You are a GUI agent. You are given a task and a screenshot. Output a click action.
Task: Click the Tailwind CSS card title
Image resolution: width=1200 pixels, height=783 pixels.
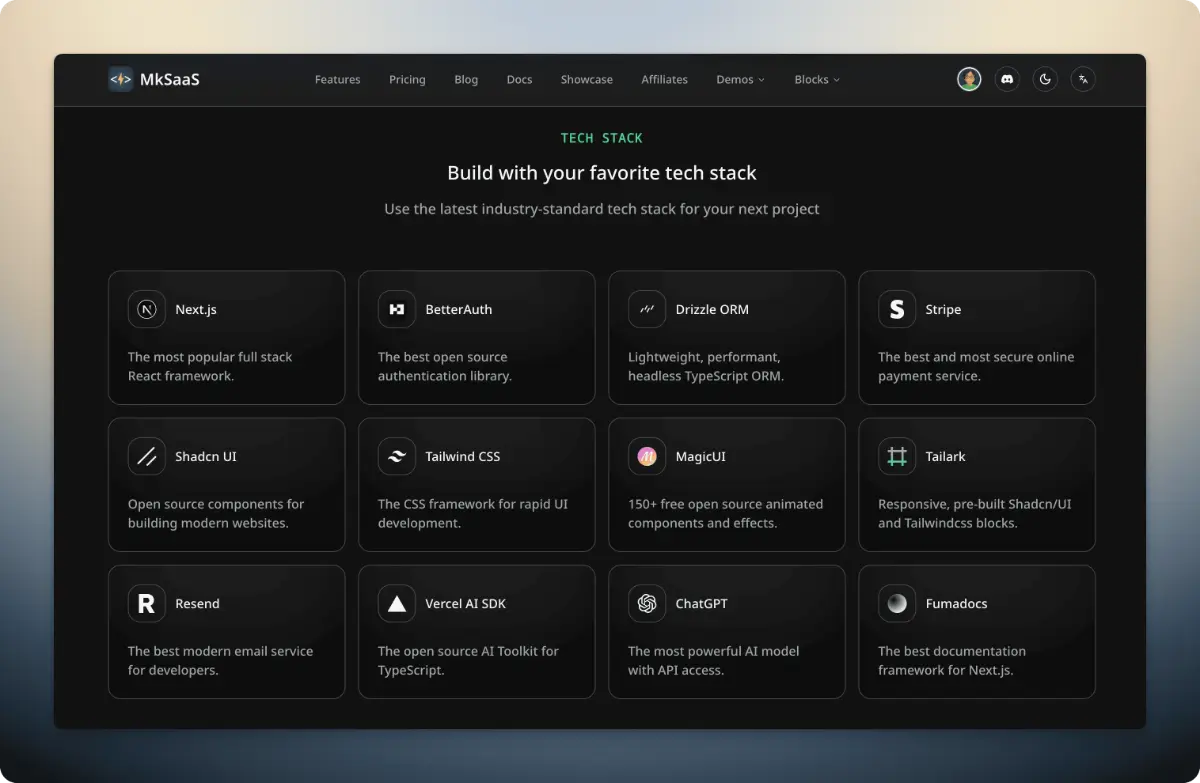(463, 456)
